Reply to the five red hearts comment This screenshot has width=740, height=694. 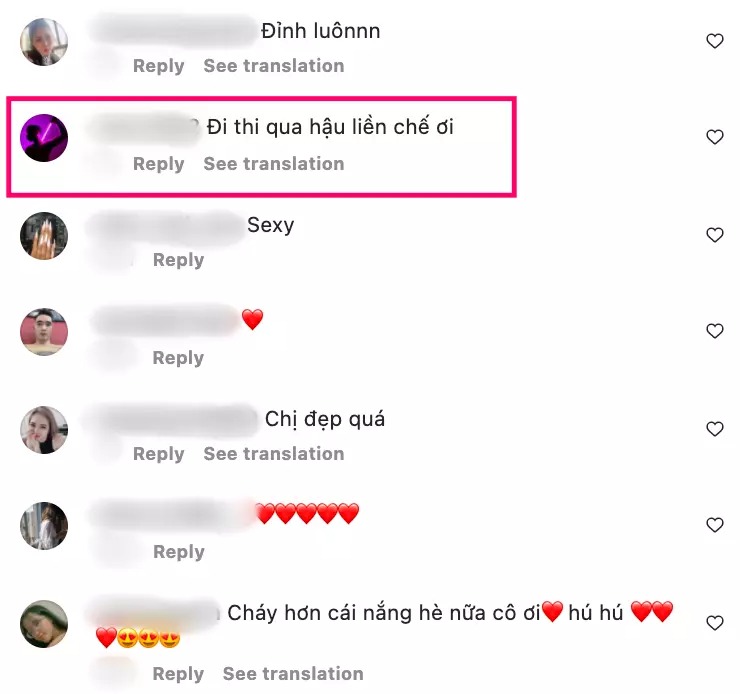pyautogui.click(x=178, y=552)
